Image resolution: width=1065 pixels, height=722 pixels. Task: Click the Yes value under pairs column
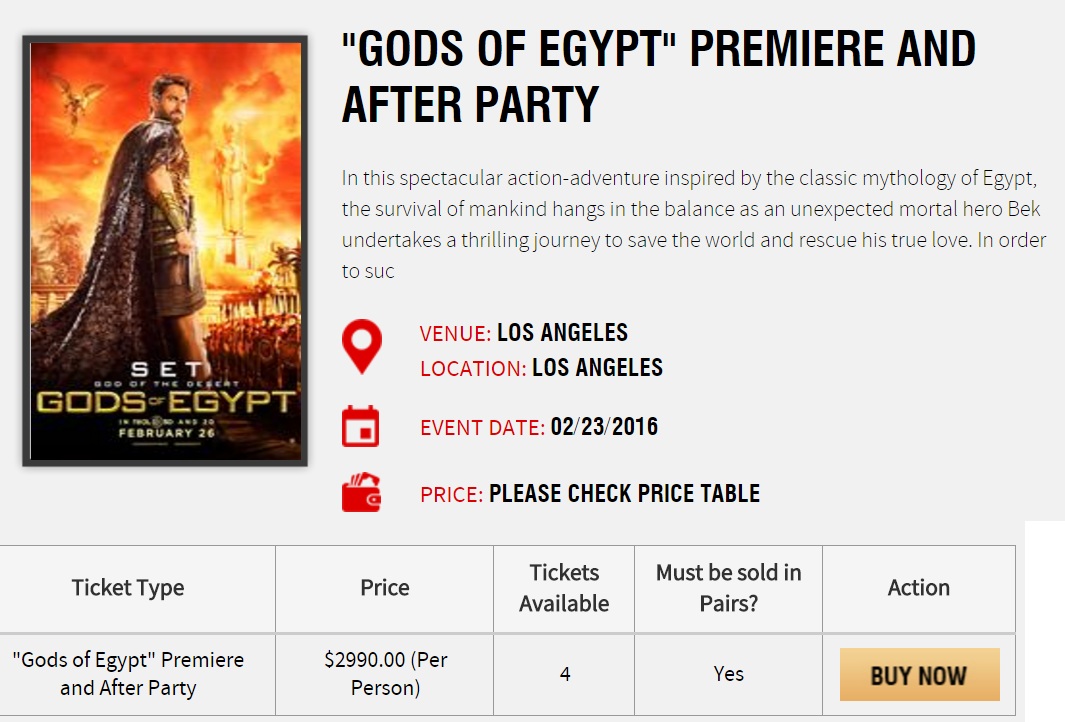click(728, 674)
